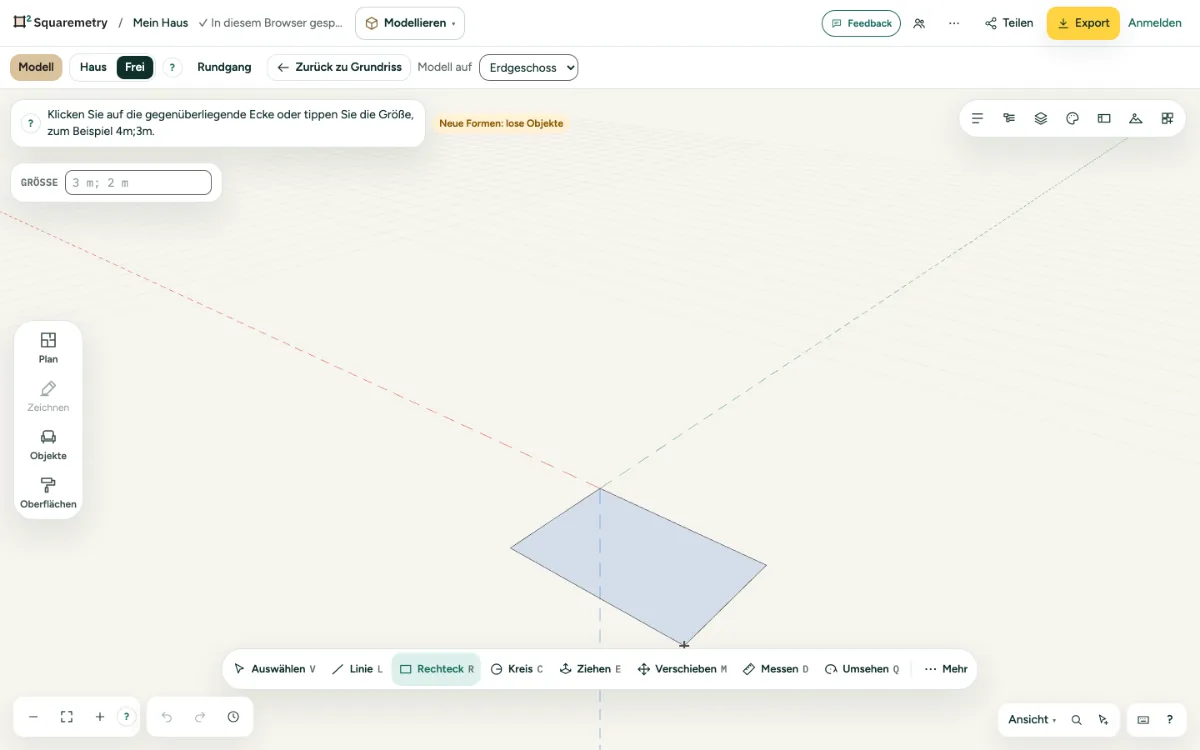Screen dimensions: 1200x750
Task: Redo the undone action
Action: pyautogui.click(x=200, y=717)
